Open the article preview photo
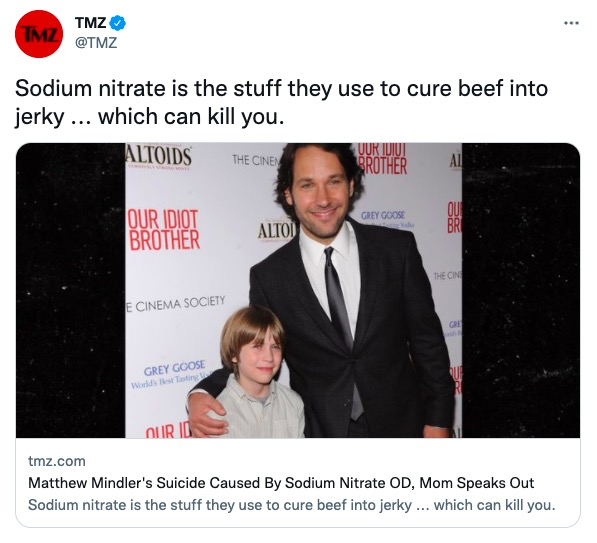Screen dimensions: 597x543 tap(298, 291)
